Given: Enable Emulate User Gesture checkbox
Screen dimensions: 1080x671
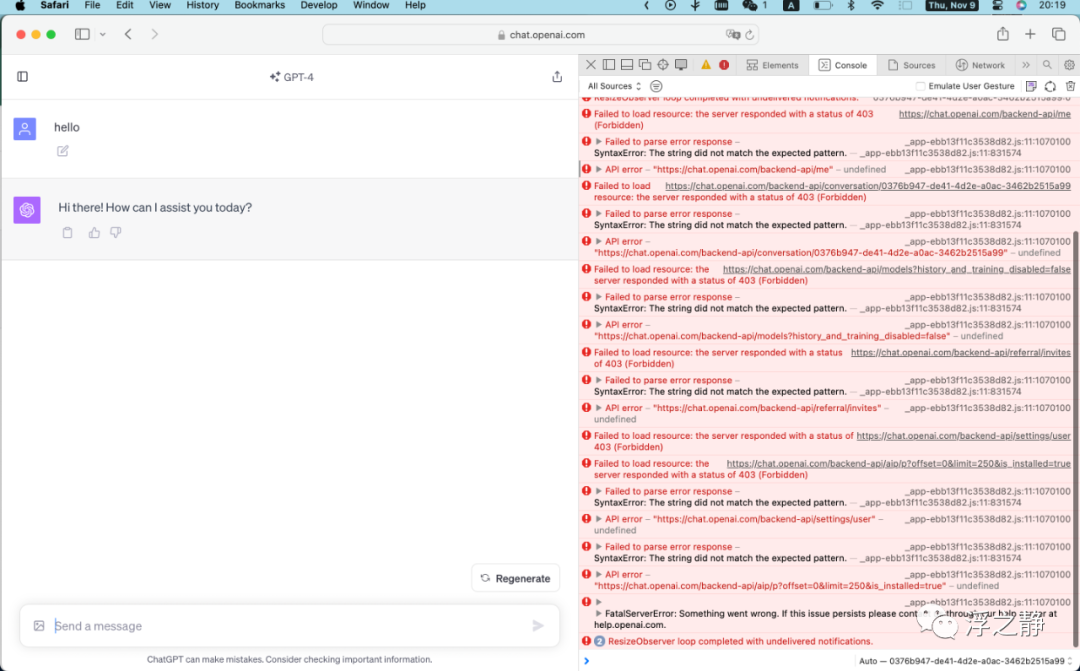Looking at the screenshot, I should (x=920, y=86).
